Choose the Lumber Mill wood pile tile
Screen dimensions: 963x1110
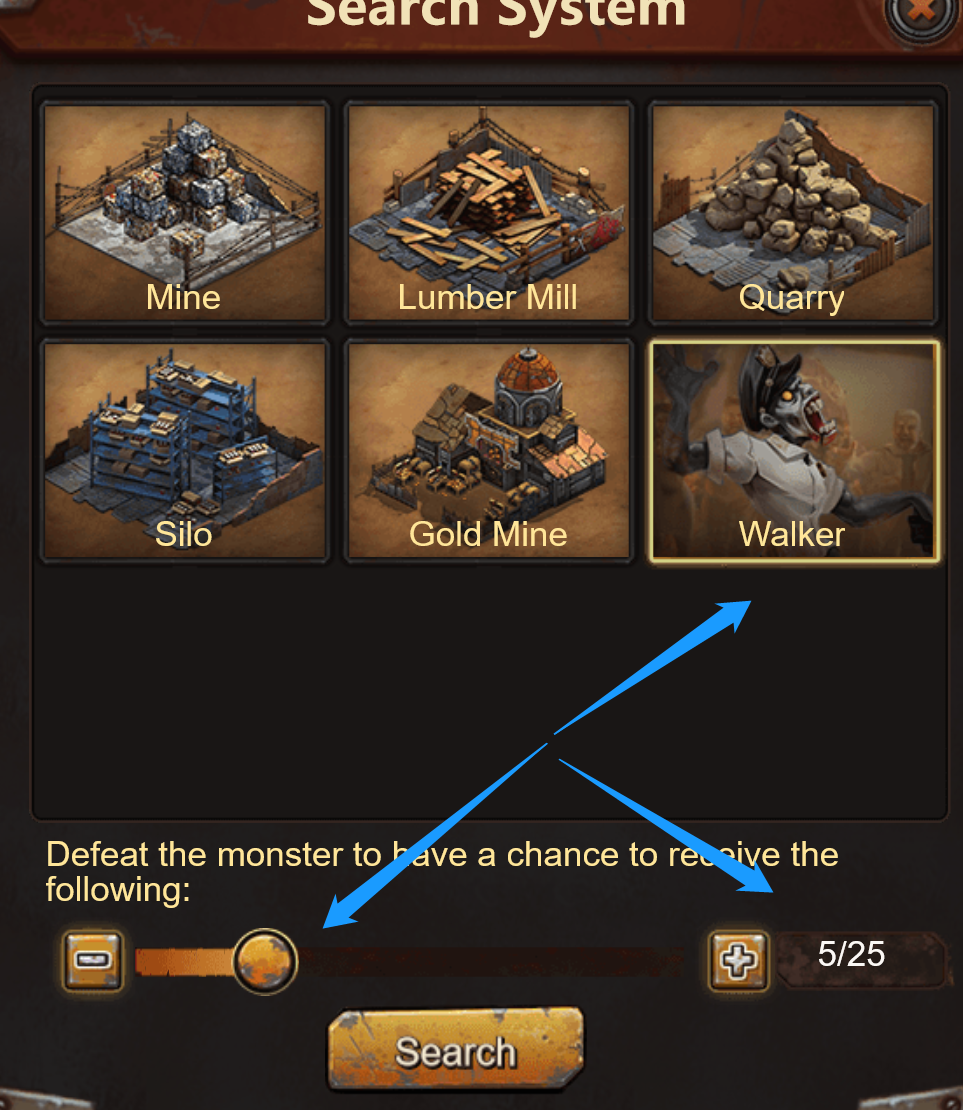(489, 212)
